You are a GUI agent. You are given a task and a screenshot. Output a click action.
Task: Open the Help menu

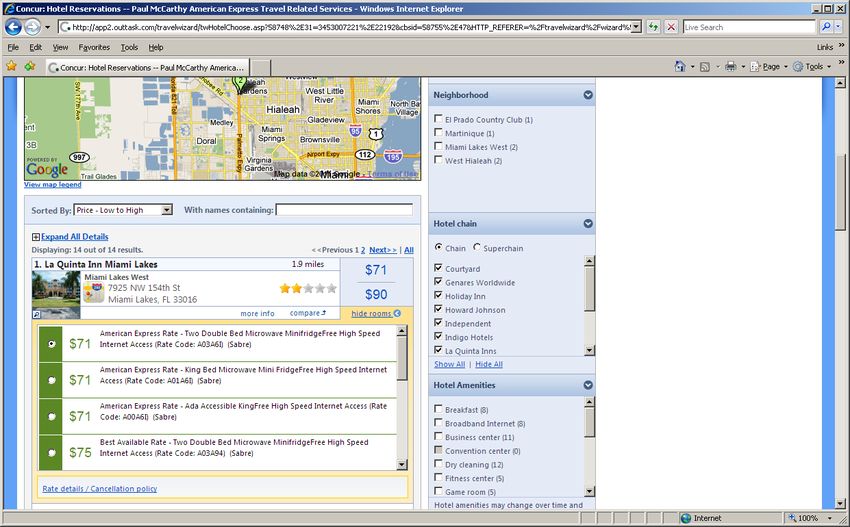(156, 47)
